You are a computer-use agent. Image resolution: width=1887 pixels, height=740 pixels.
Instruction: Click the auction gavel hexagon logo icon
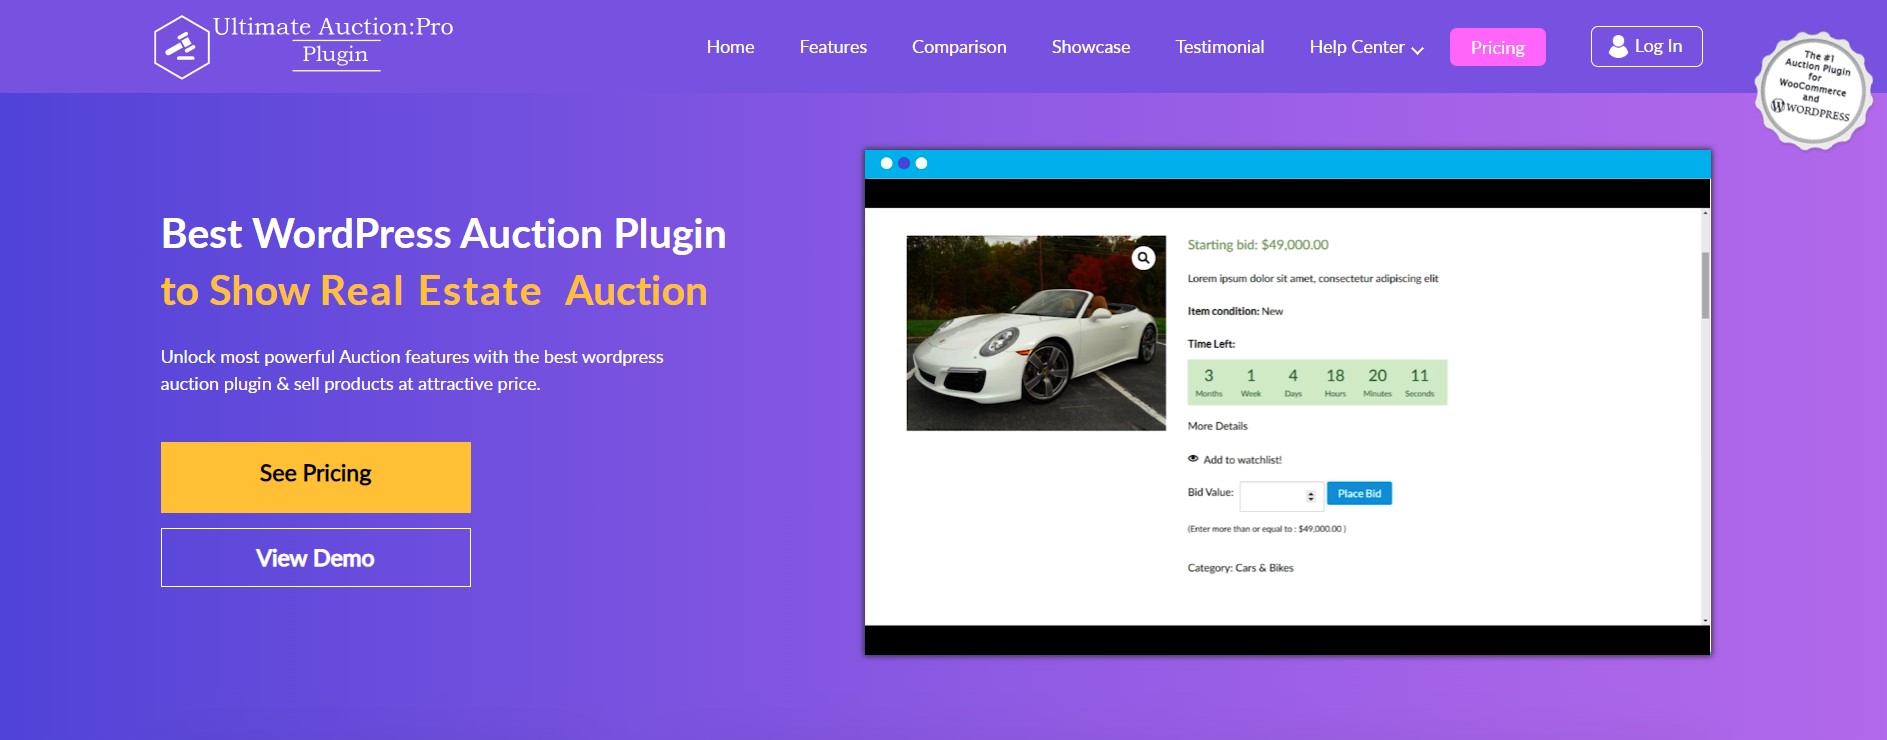pos(181,47)
